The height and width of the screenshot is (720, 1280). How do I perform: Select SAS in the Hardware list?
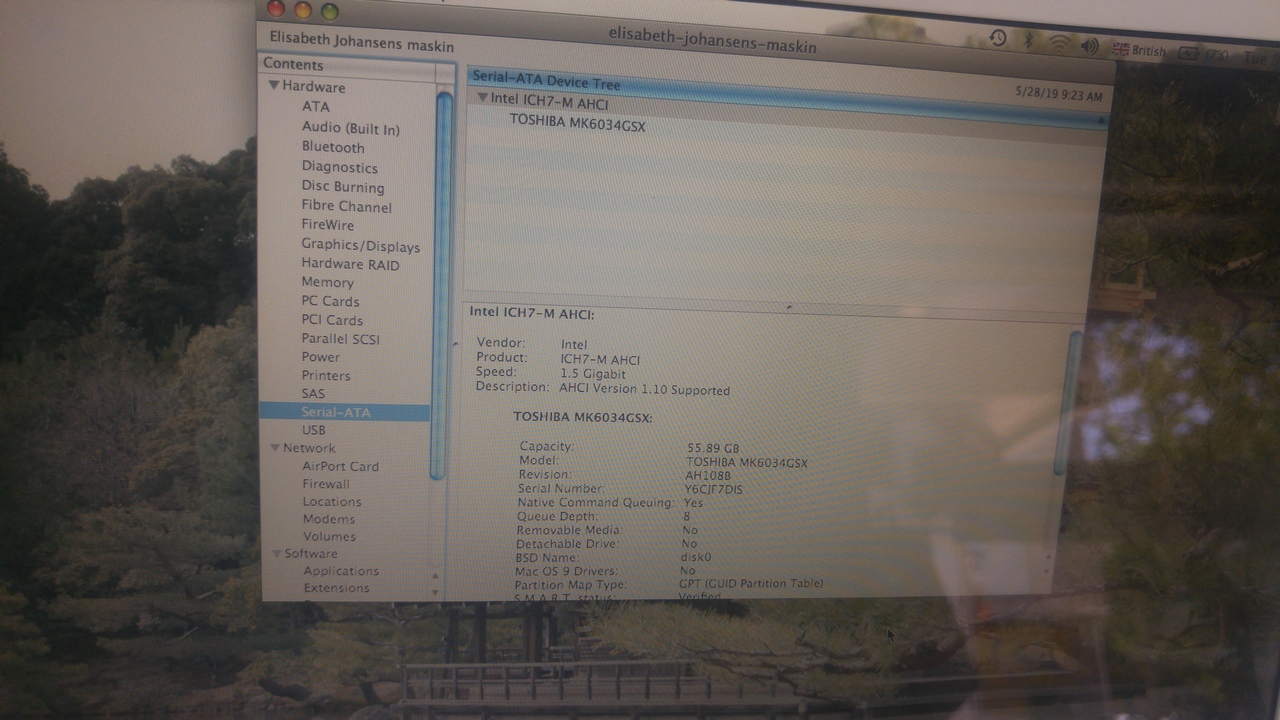[x=313, y=394]
